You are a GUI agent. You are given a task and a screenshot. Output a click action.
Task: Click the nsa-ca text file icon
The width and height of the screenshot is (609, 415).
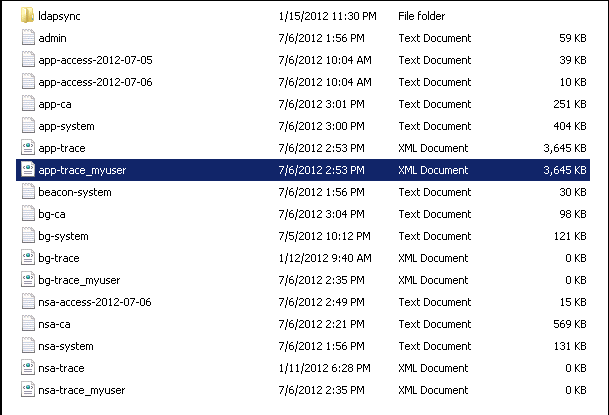(27, 324)
